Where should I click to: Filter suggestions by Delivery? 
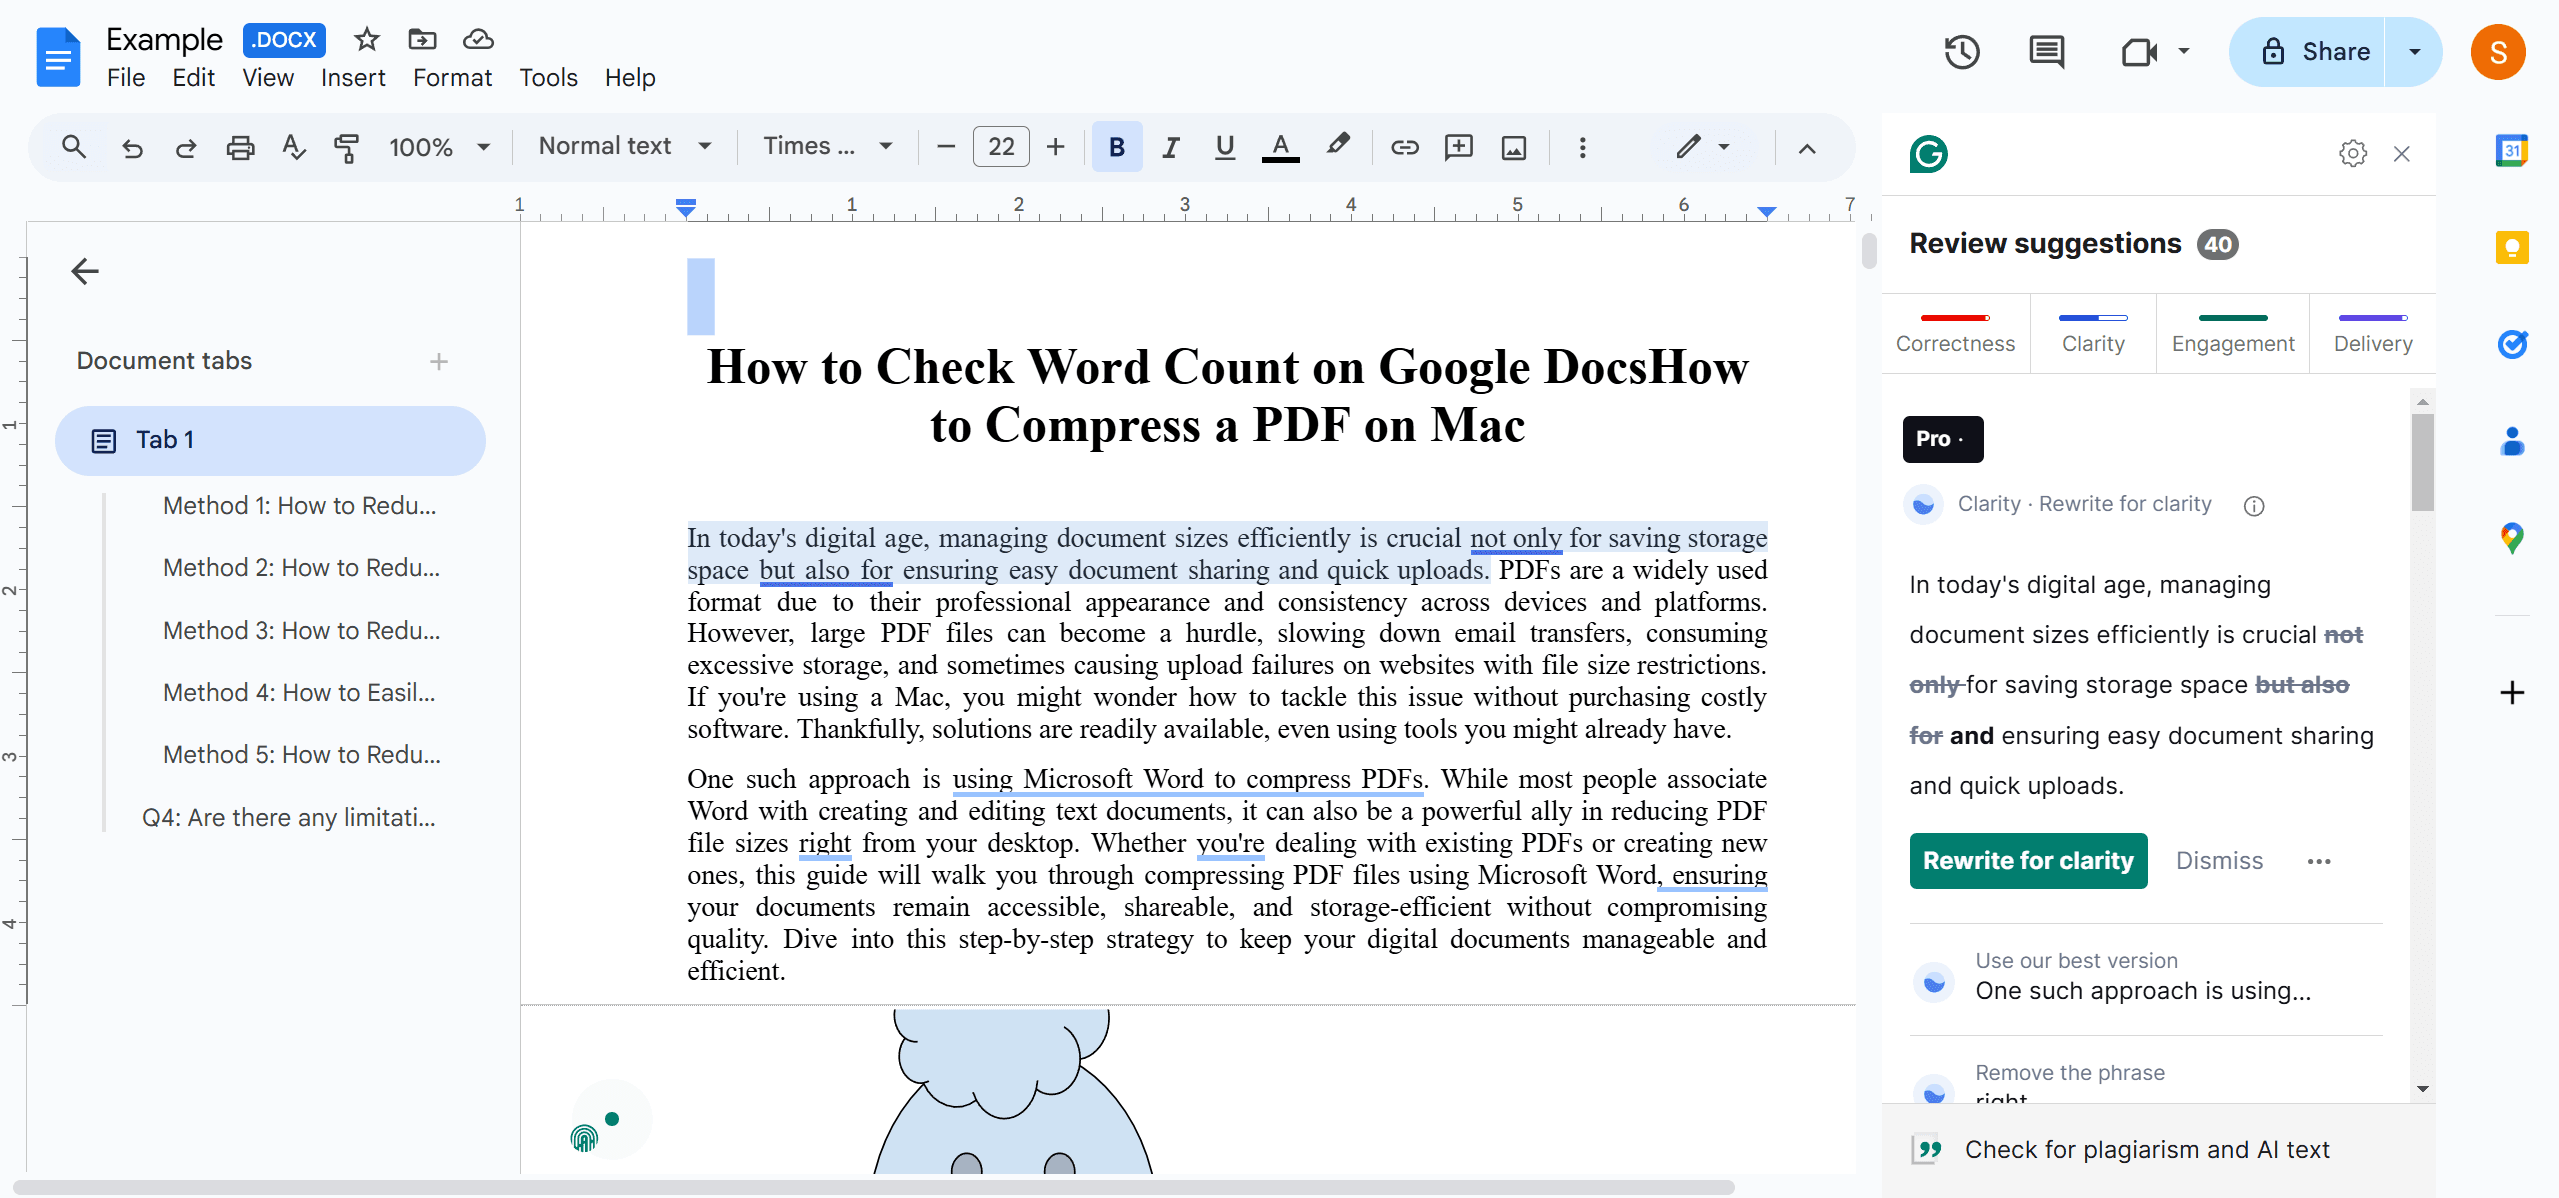tap(2372, 333)
